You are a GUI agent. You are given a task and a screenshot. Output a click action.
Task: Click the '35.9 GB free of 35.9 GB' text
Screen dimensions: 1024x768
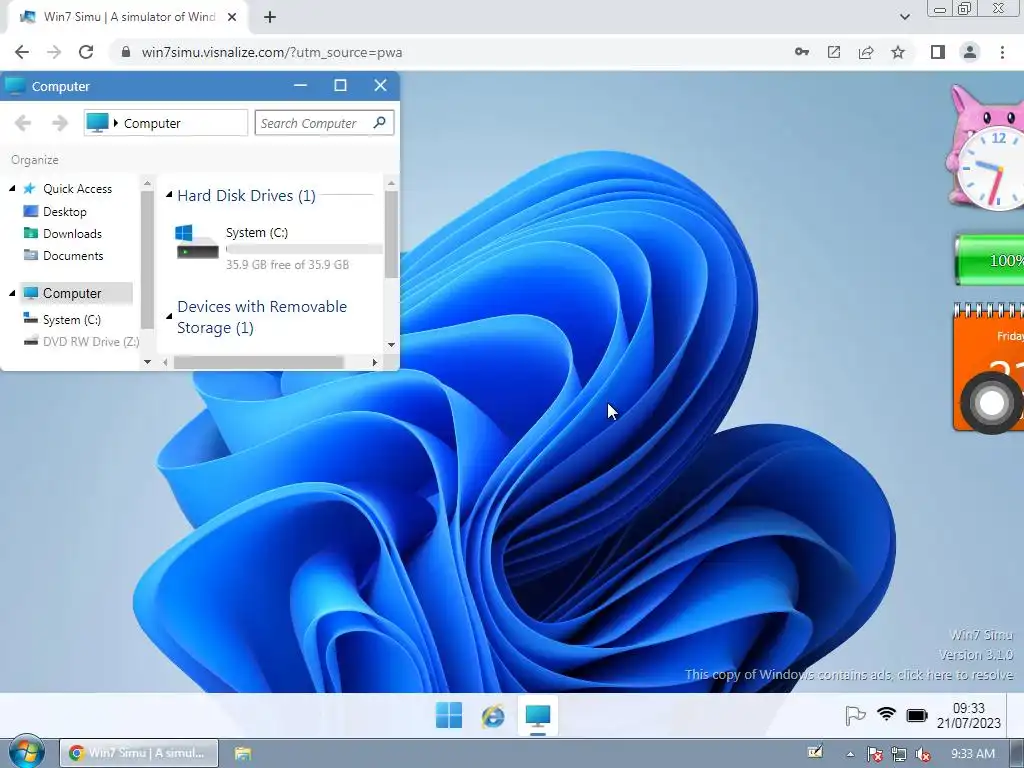[x=287, y=264]
